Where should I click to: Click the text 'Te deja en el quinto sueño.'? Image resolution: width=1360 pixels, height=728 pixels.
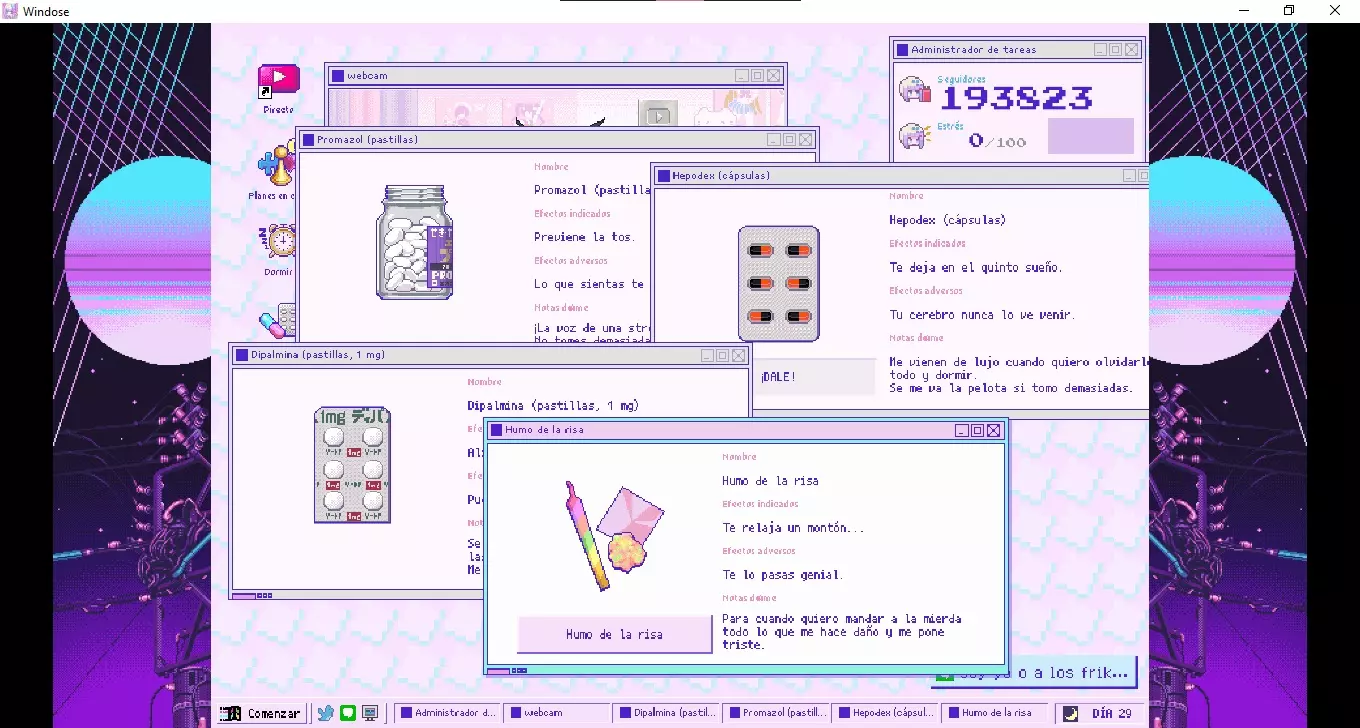click(x=976, y=268)
